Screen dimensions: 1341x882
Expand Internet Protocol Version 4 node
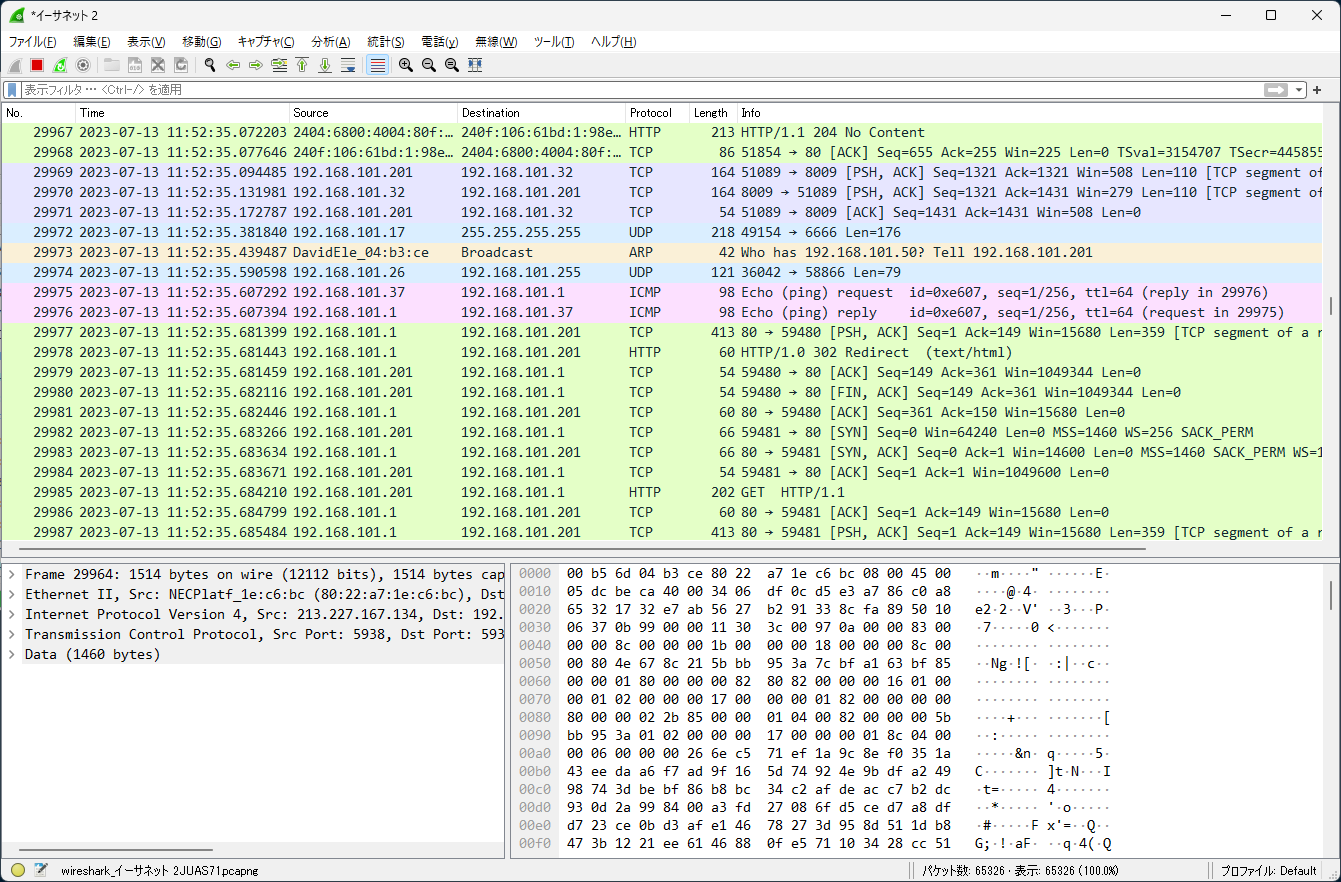[11, 614]
